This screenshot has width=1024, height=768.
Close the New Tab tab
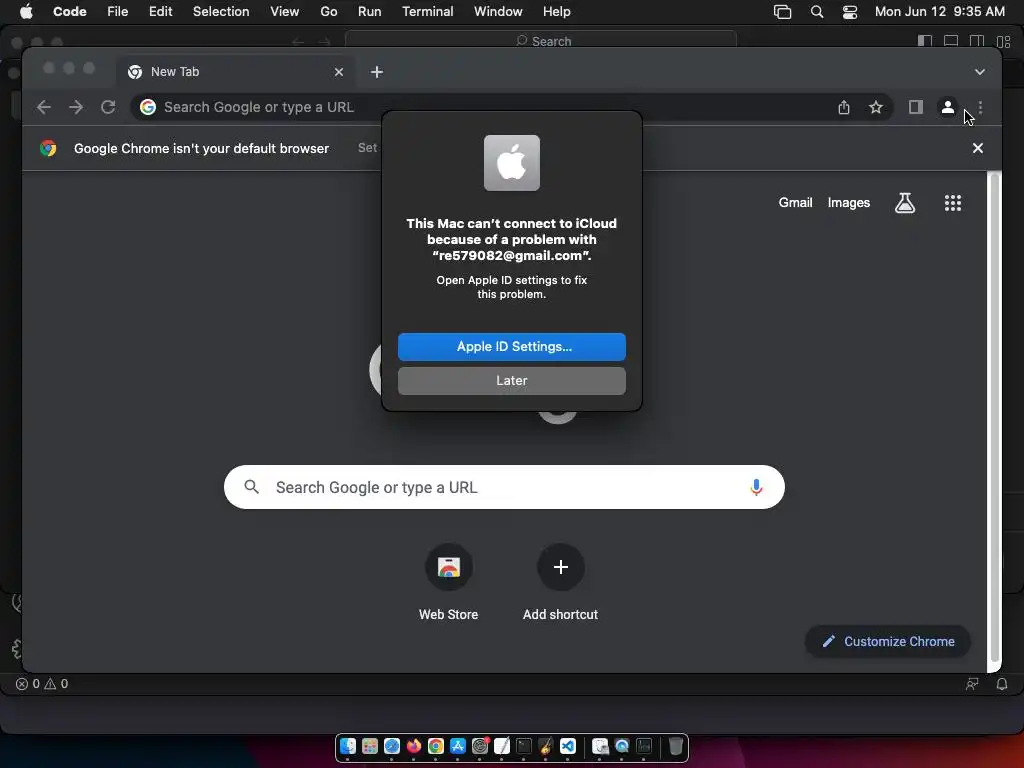(339, 72)
